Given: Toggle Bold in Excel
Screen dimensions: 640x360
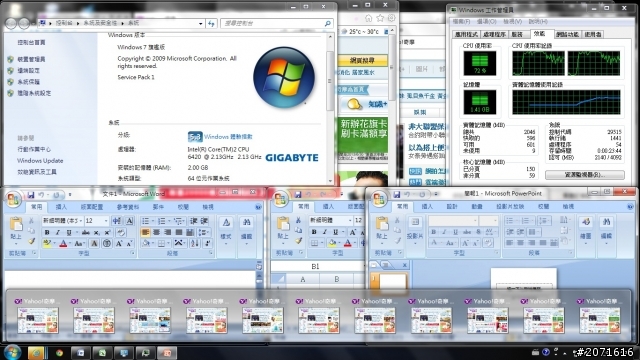Looking at the screenshot, I should click(x=314, y=232).
